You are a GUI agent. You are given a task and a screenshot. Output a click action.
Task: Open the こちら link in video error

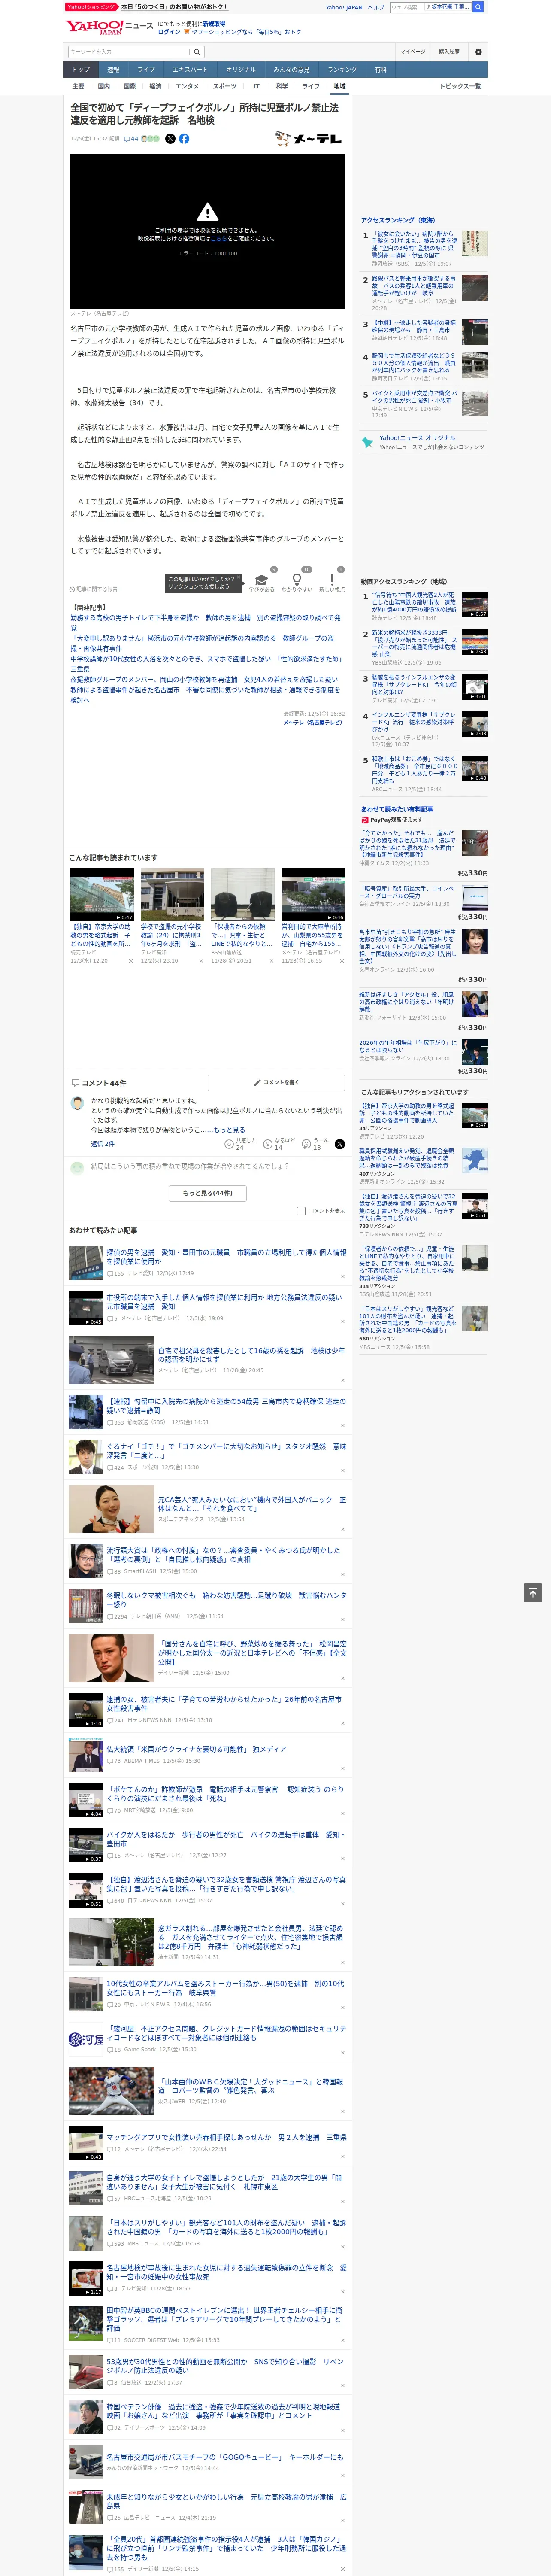(218, 239)
